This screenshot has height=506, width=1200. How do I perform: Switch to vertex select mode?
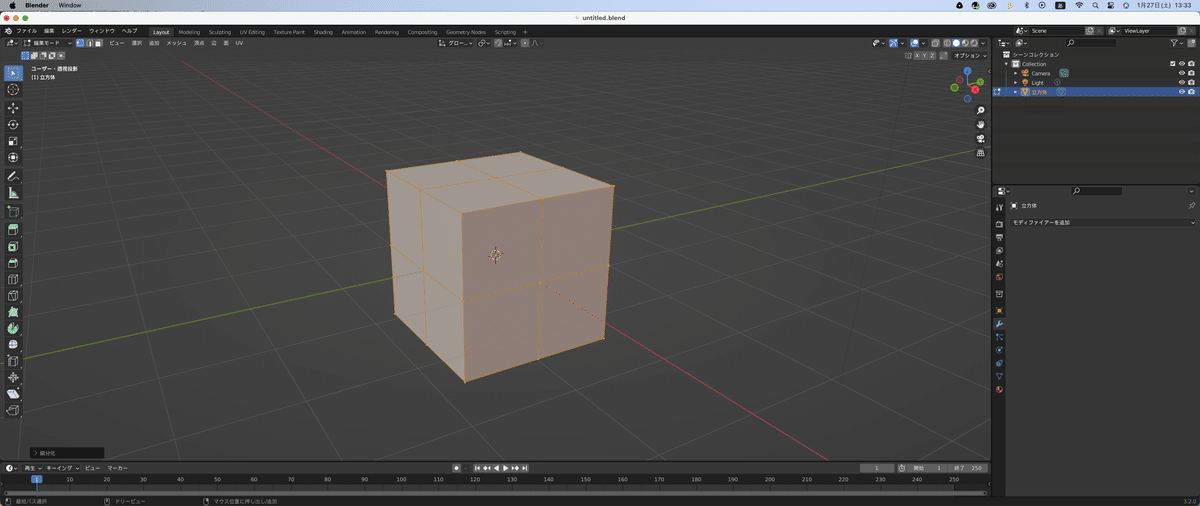coord(81,43)
